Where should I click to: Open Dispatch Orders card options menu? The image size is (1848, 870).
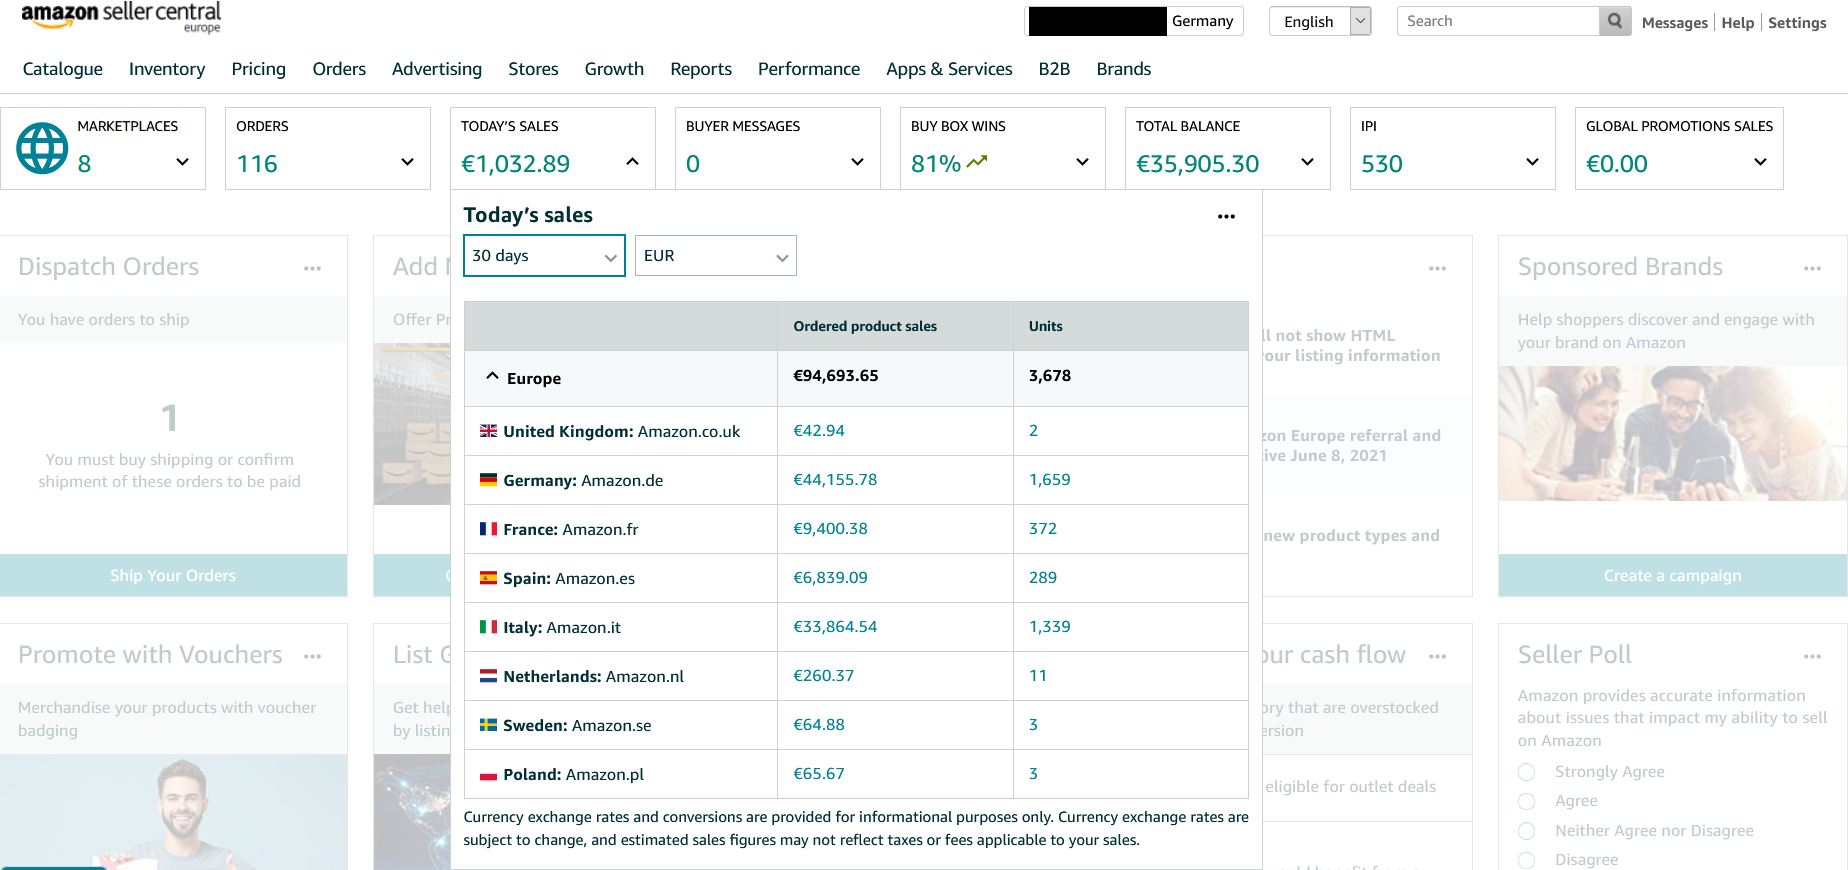(x=312, y=268)
